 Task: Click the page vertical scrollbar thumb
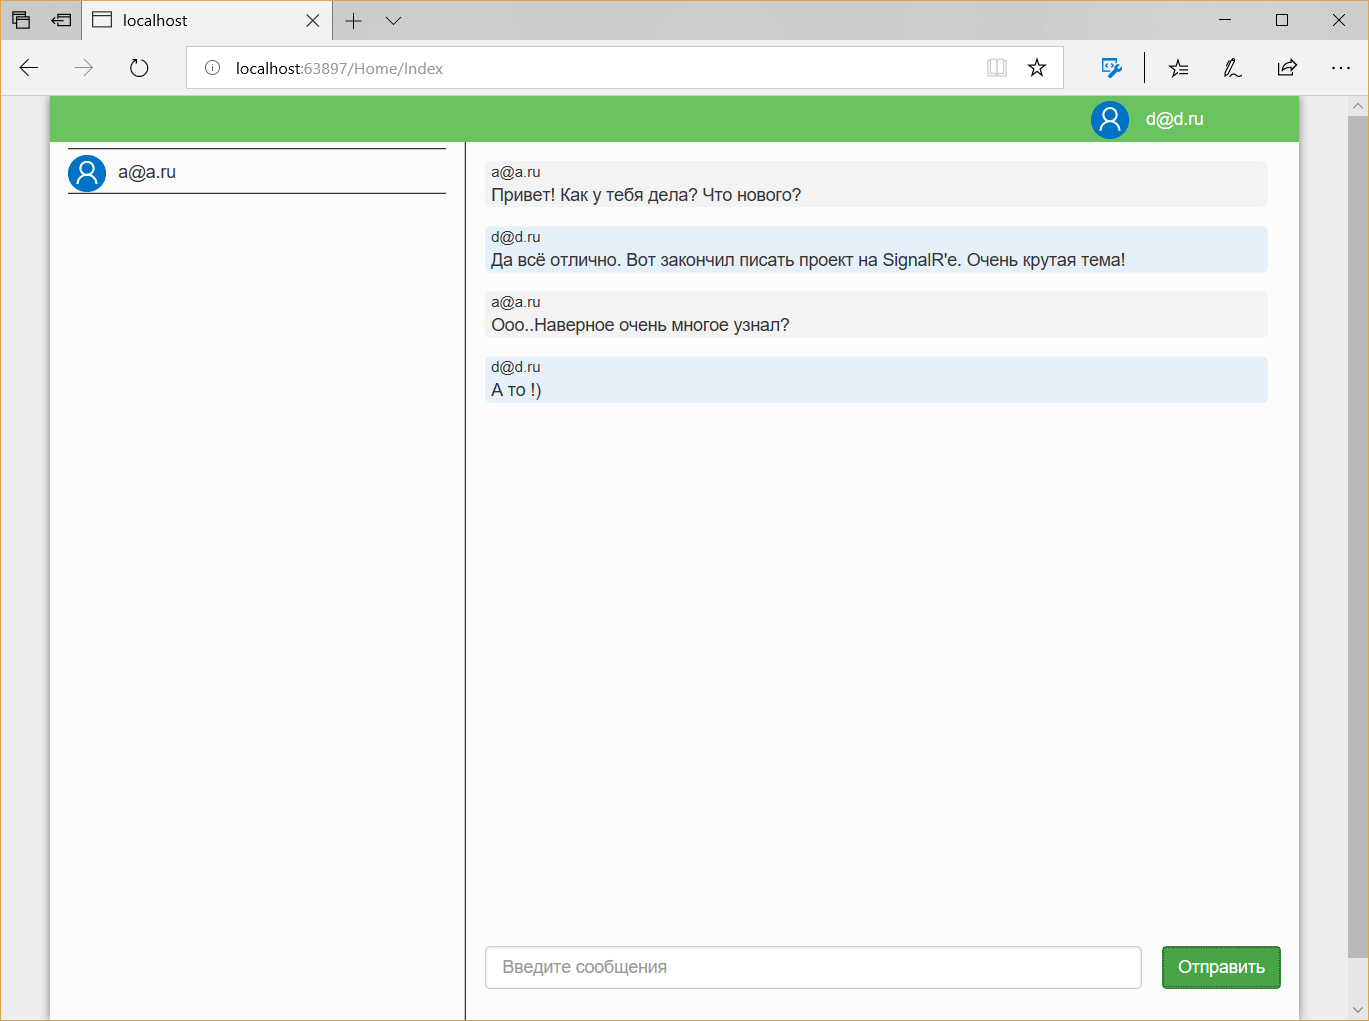tap(1358, 535)
